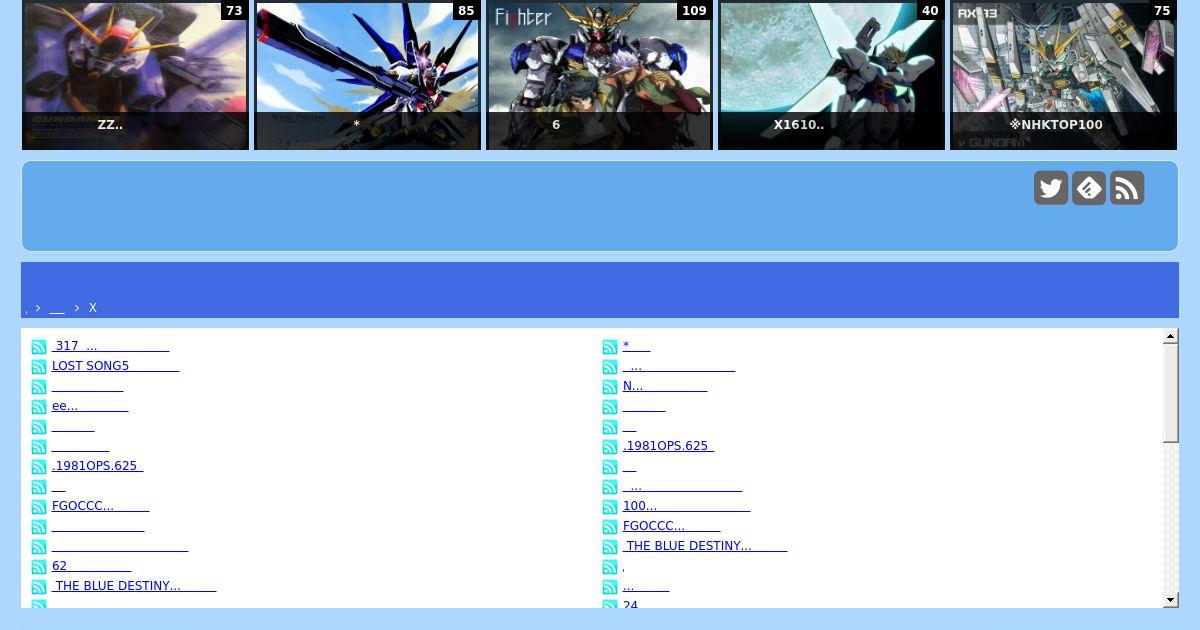Open the 'Fighter' thumbnail with 109 badge
Image resolution: width=1200 pixels, height=630 pixels.
[599, 75]
